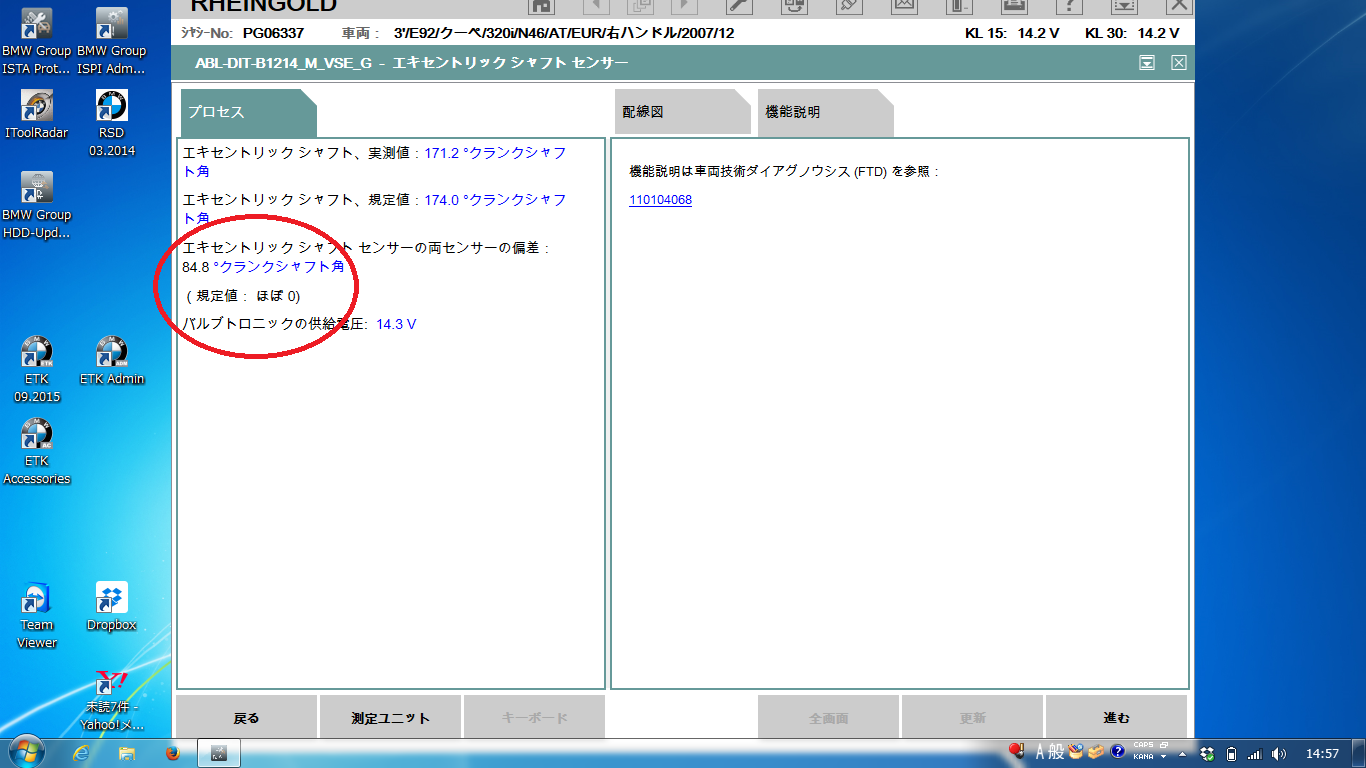This screenshot has width=1366, height=768.
Task: Open the 110104068 FTD link
Action: coord(660,200)
